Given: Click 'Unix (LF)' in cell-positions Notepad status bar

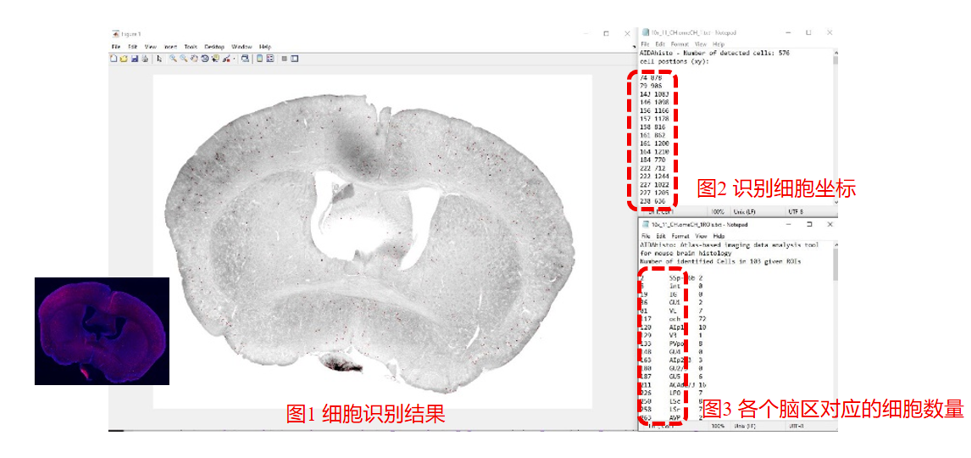Looking at the screenshot, I should [744, 212].
